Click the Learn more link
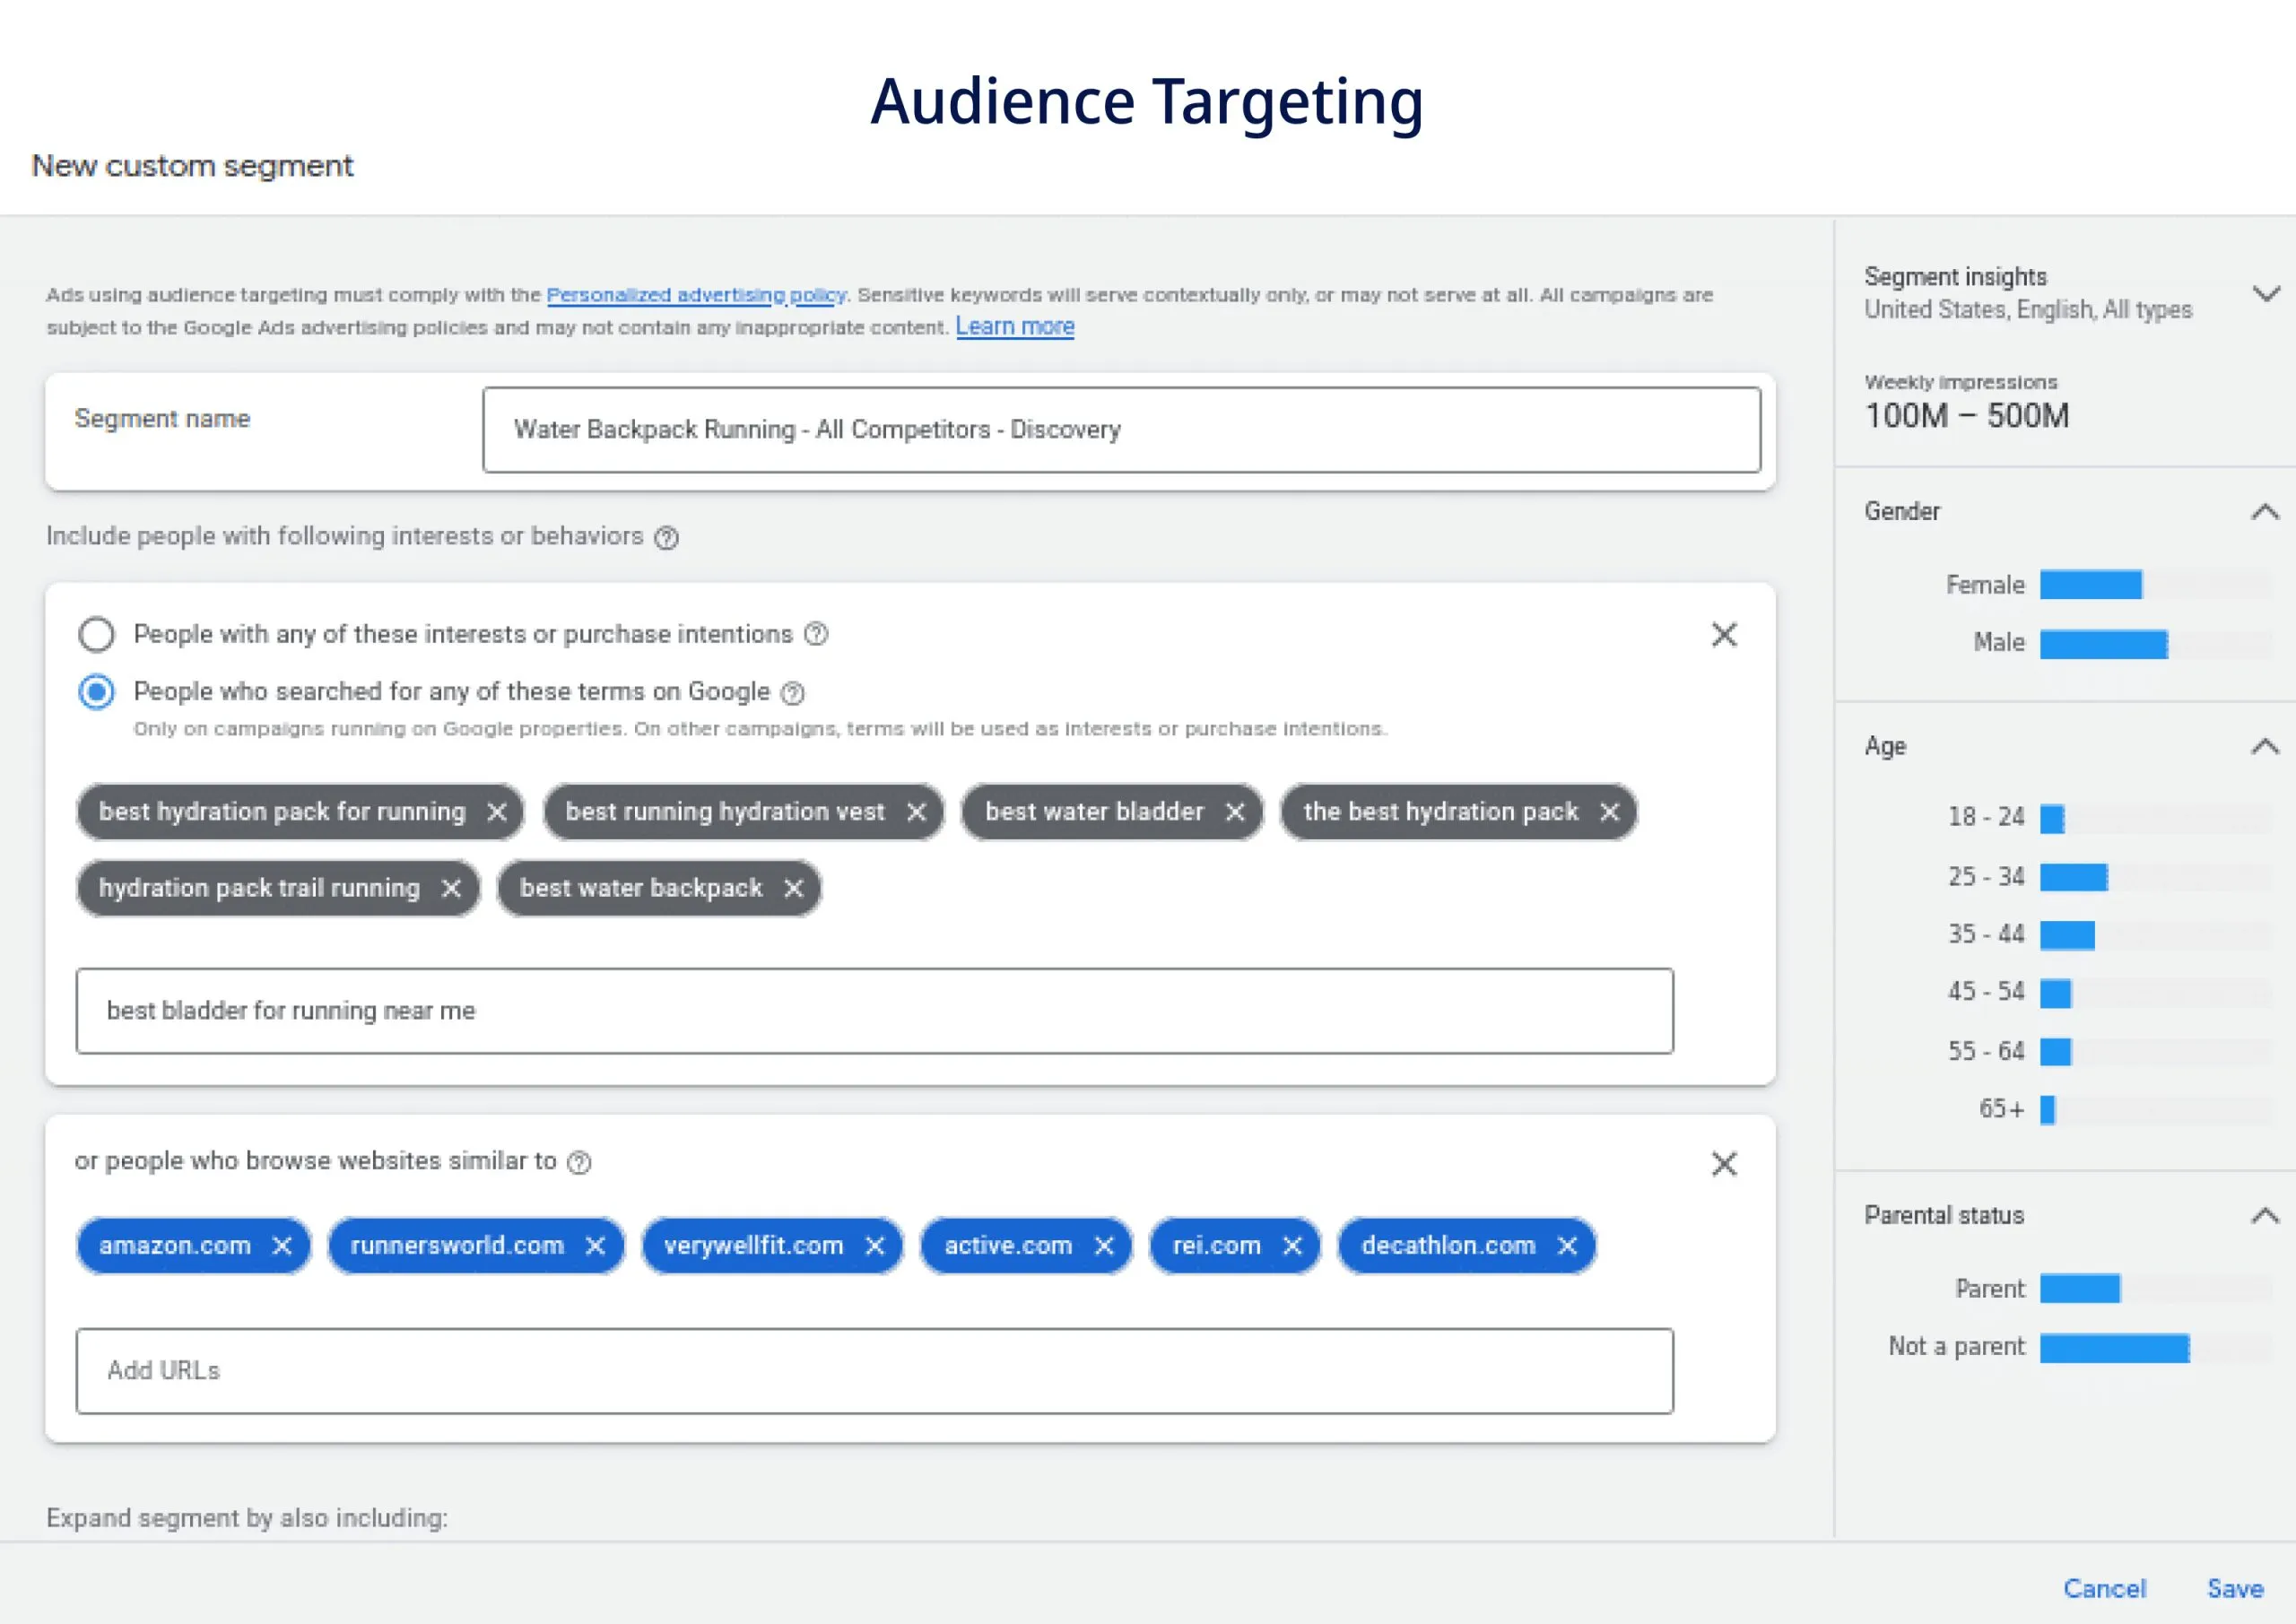 1014,326
